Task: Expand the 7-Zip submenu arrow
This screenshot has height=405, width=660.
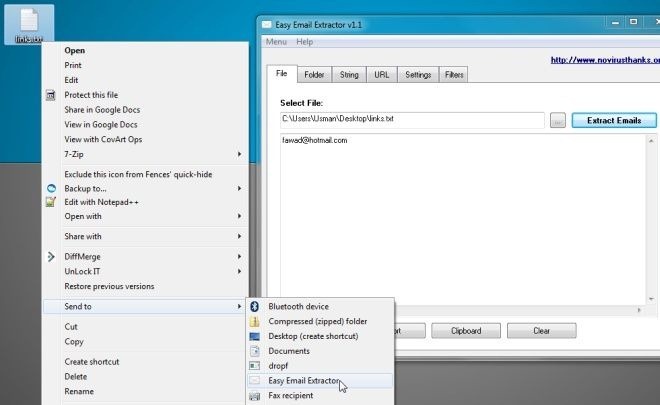Action: 240,155
